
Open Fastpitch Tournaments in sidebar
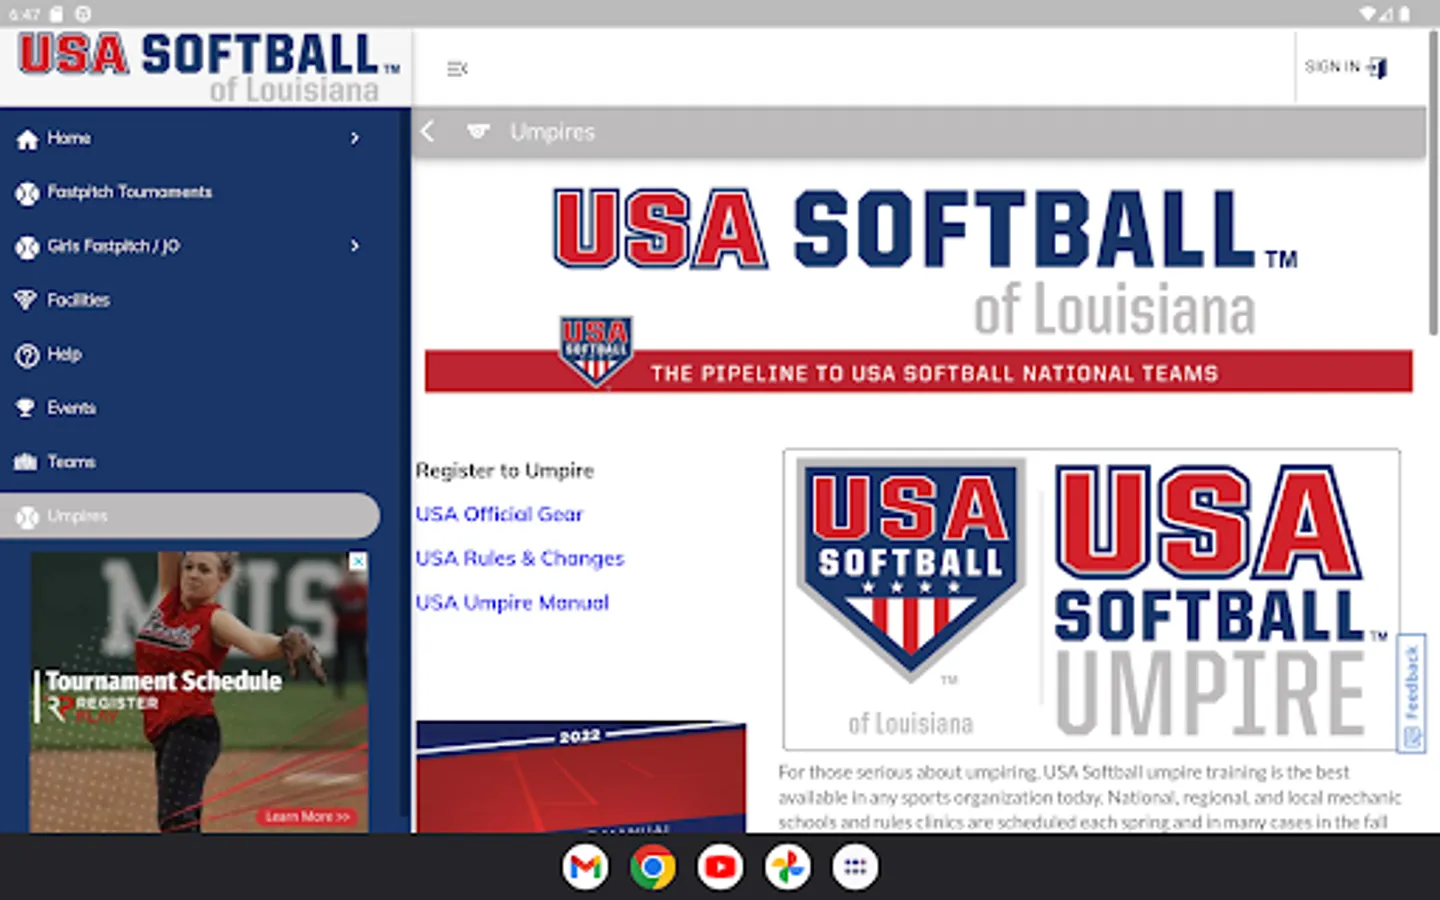[x=190, y=192]
